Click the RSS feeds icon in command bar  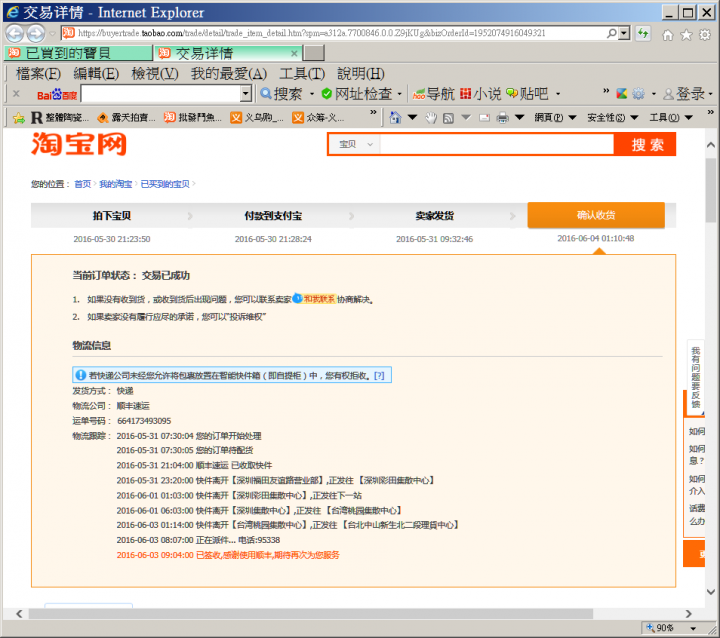coord(448,118)
